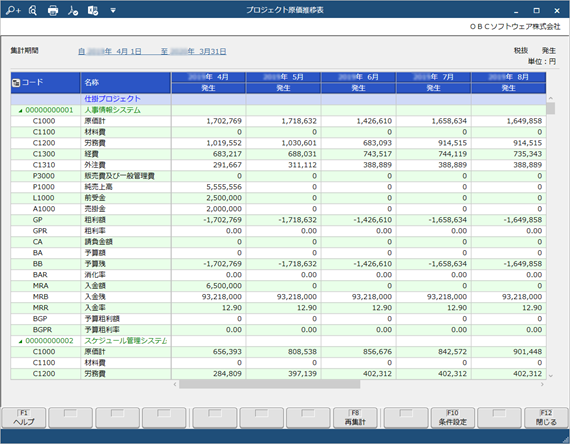Click the zoom-in magnifier icon
This screenshot has height=444, width=570.
pos(13,10)
